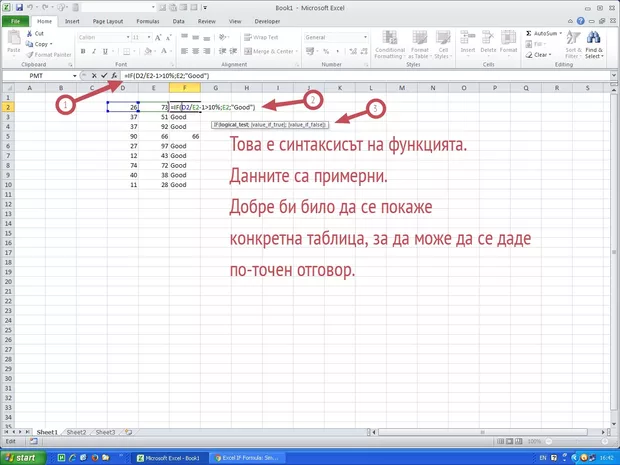Click the Insert Worksheet tab icon

point(129,432)
